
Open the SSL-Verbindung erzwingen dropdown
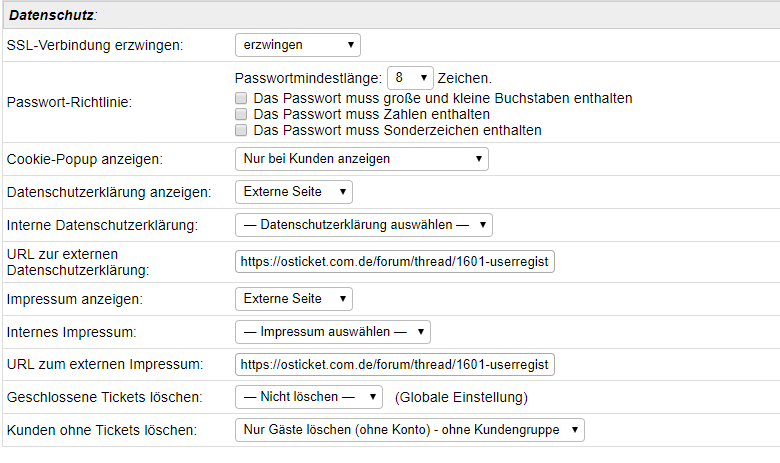coord(297,45)
